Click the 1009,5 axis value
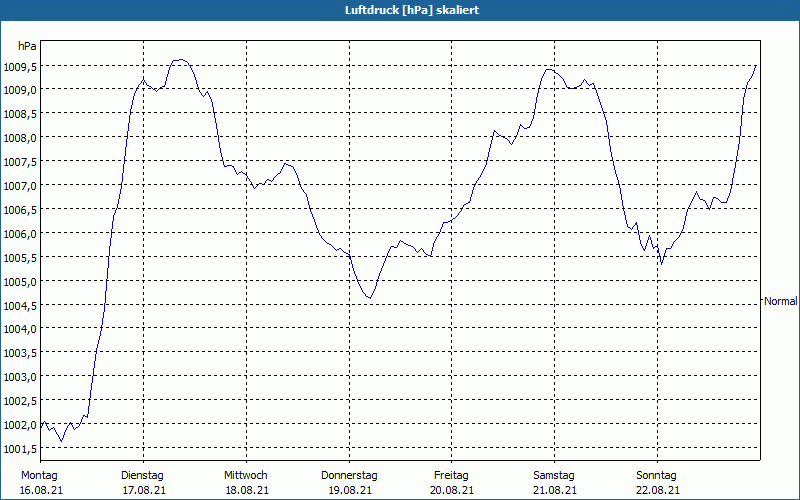The width and height of the screenshot is (800, 500). [20, 66]
